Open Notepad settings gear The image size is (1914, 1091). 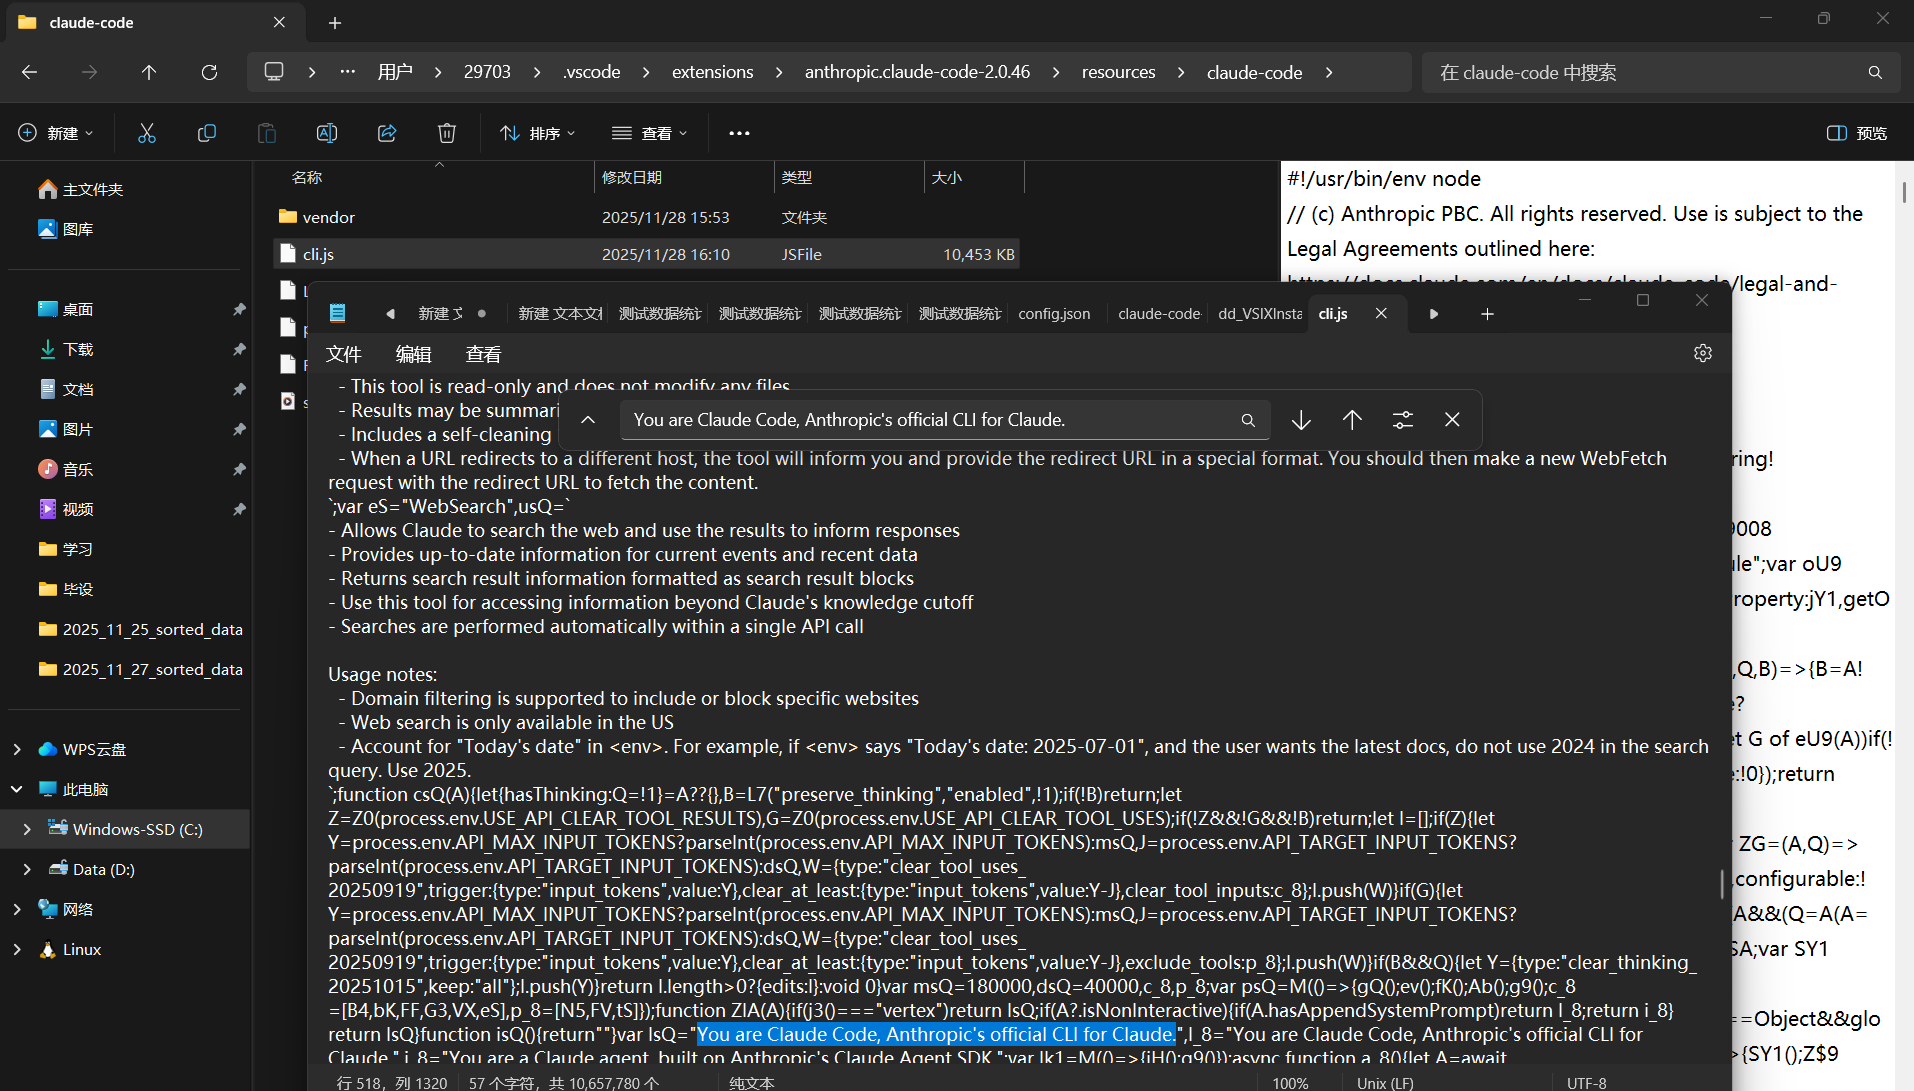[x=1703, y=353]
